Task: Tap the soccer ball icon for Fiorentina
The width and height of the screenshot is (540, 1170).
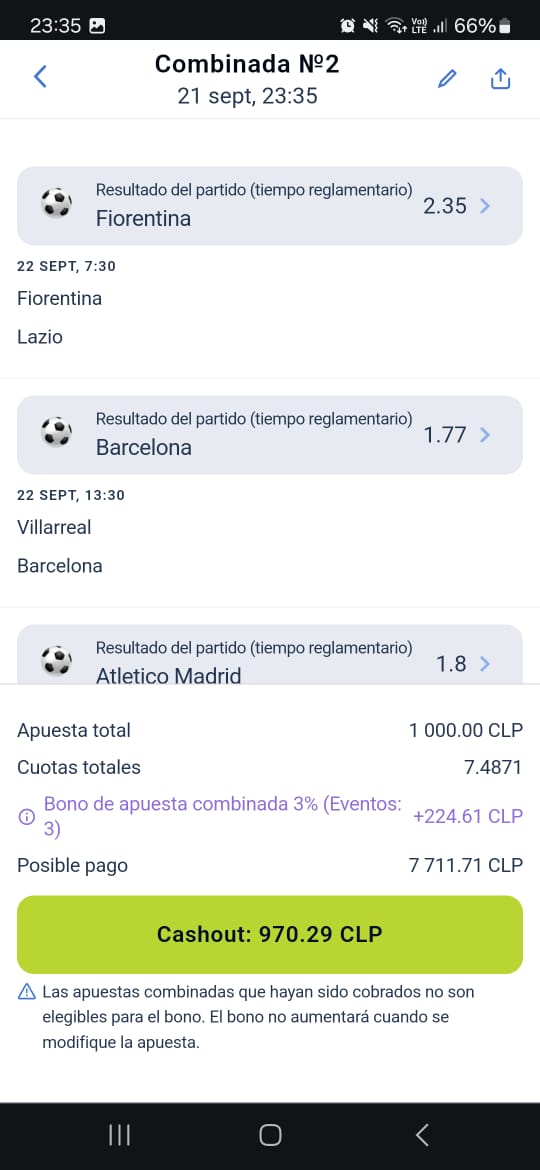Action: (56, 203)
